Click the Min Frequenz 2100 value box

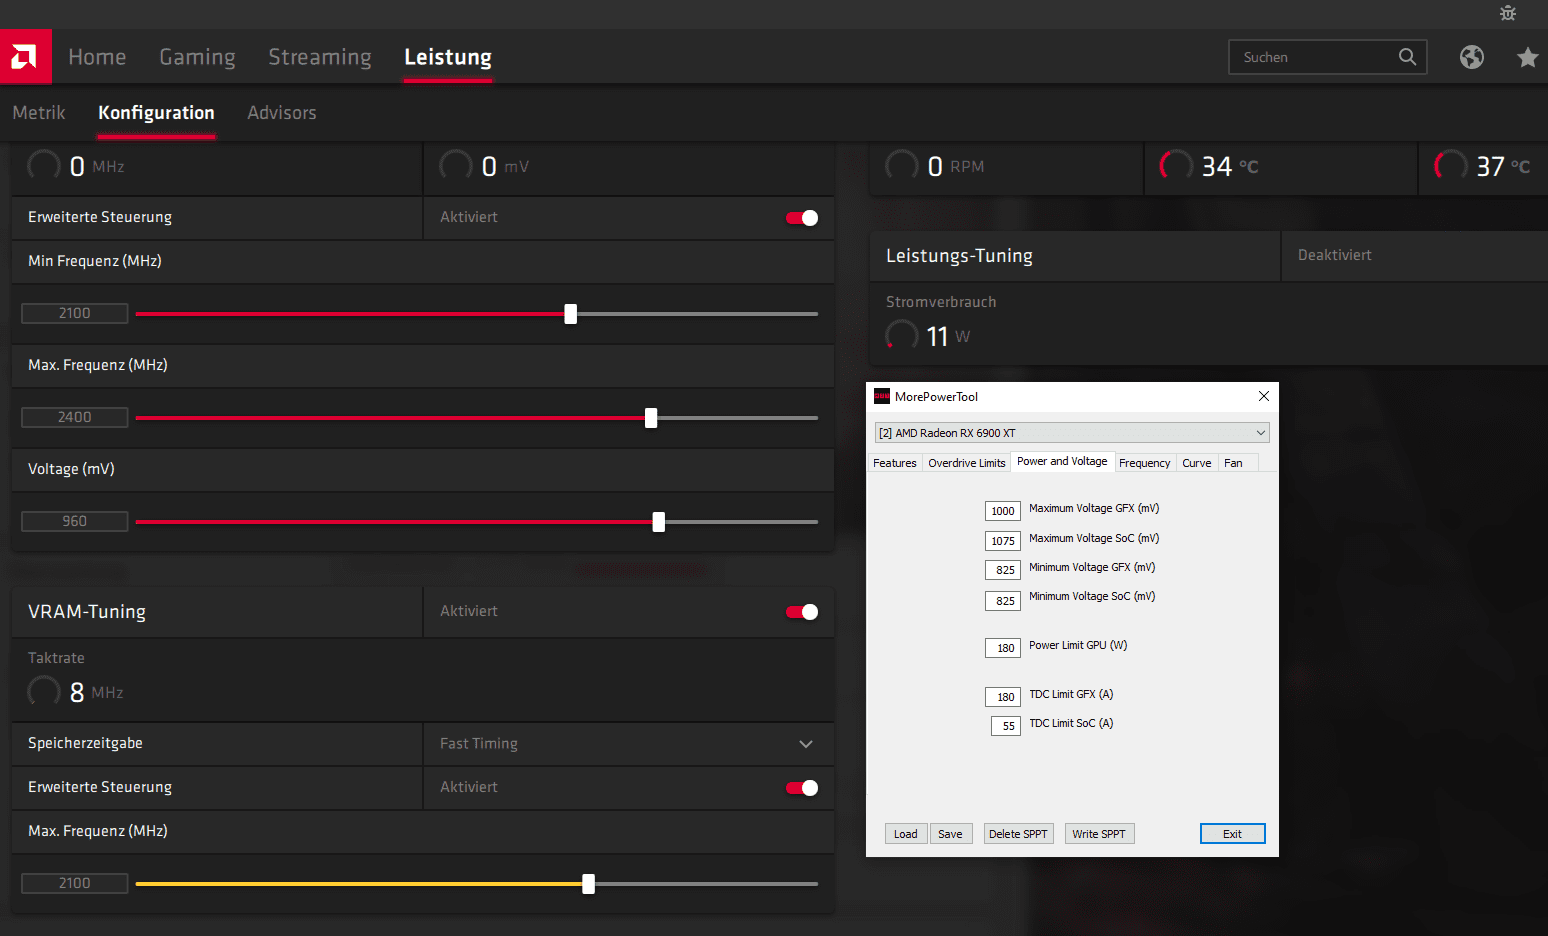pyautogui.click(x=75, y=313)
